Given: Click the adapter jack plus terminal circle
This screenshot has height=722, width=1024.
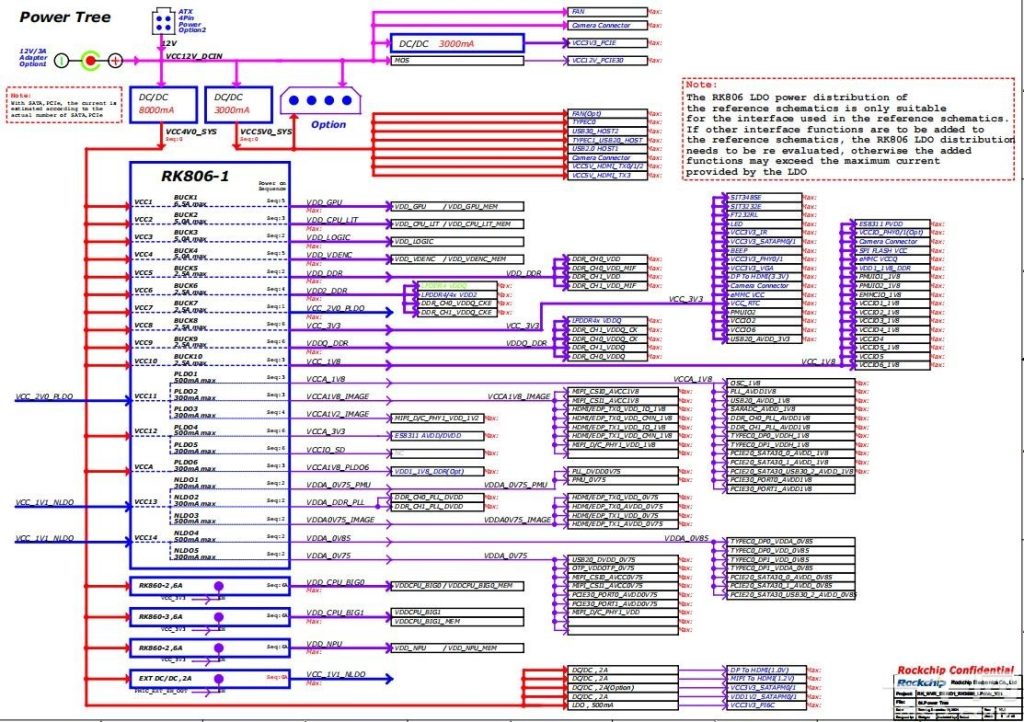Looking at the screenshot, I should (x=115, y=61).
